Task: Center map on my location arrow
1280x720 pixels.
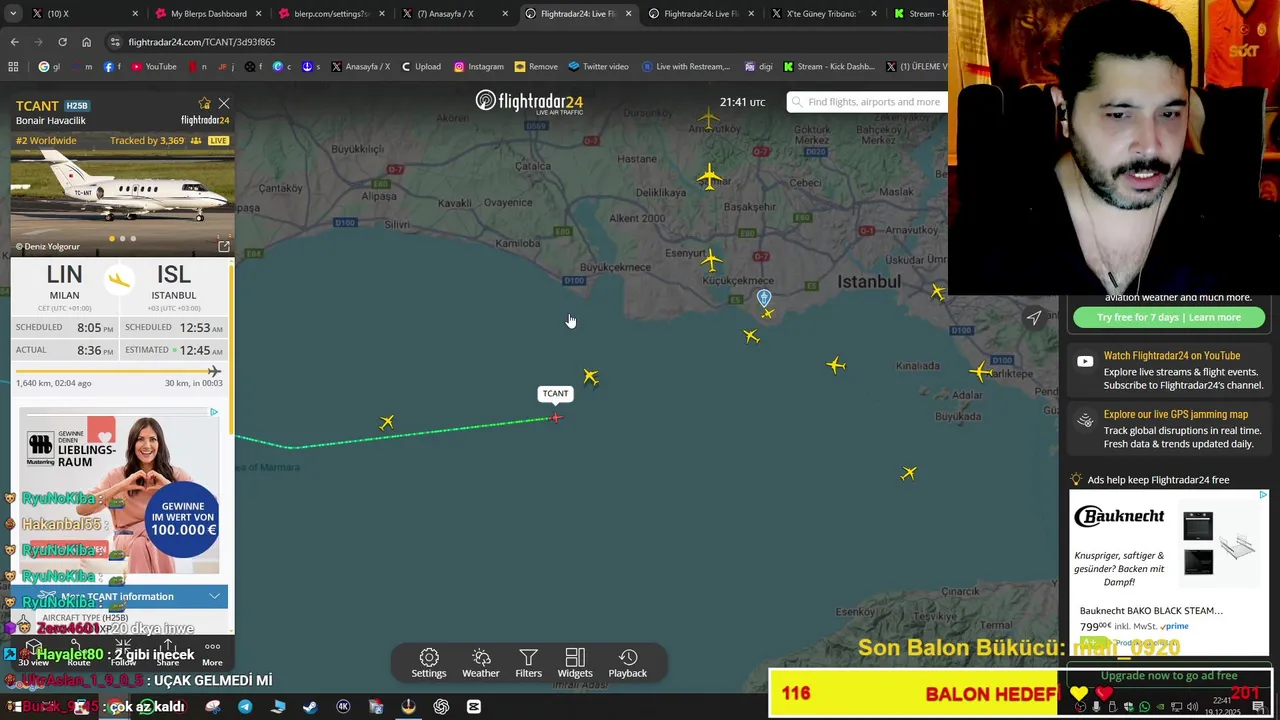Action: [x=1034, y=318]
